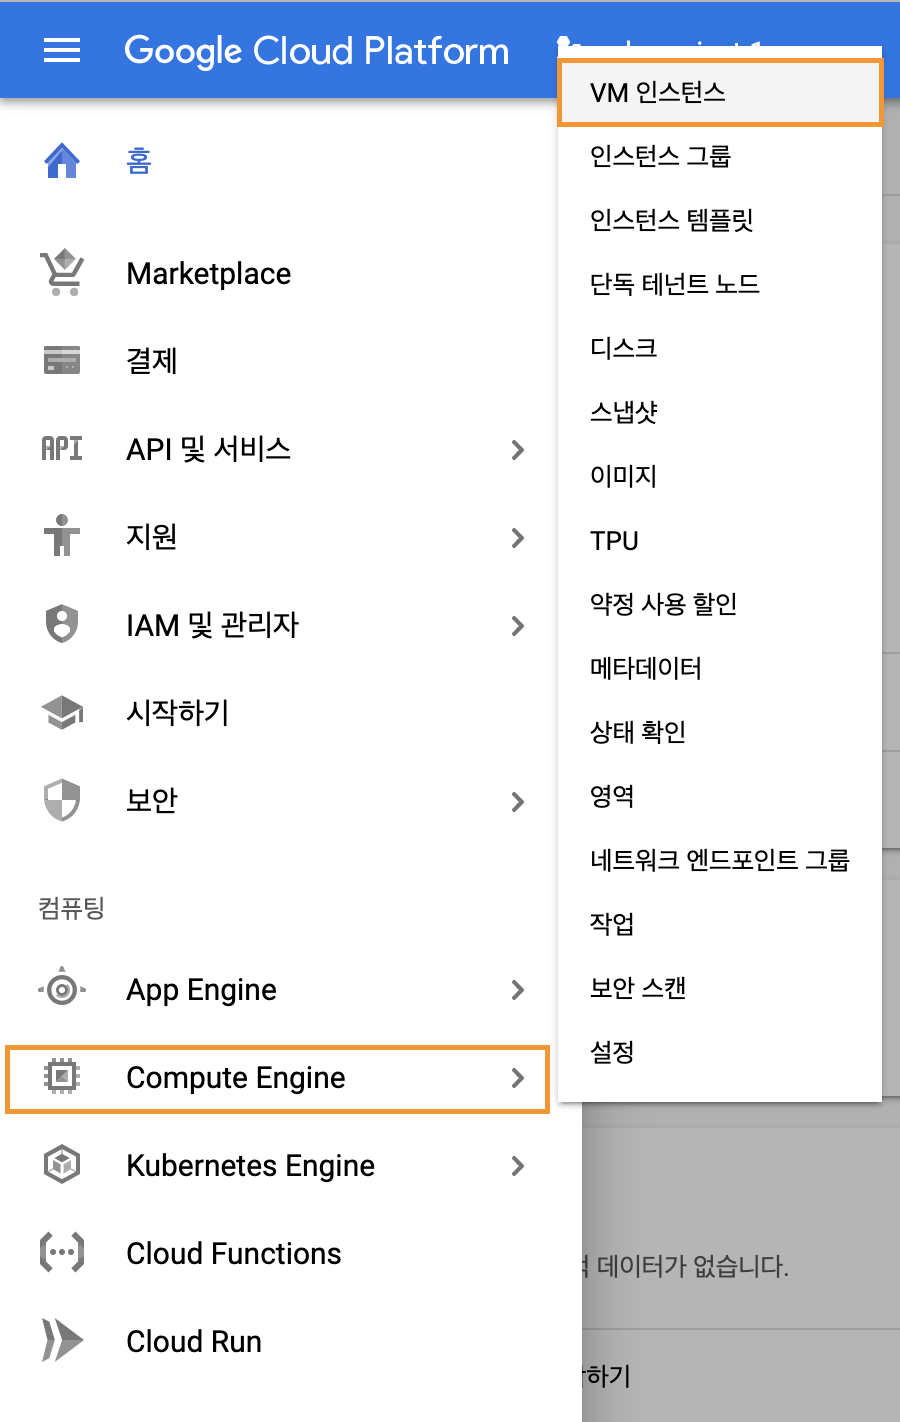Image resolution: width=900 pixels, height=1422 pixels.
Task: Open the API 및 서비스 item
Action: (209, 449)
